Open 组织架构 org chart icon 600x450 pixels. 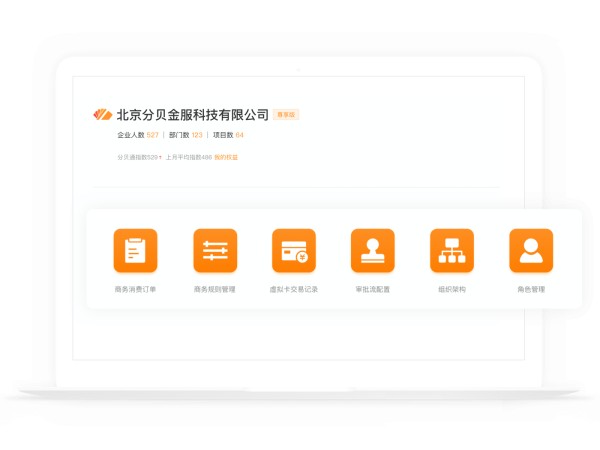[452, 251]
